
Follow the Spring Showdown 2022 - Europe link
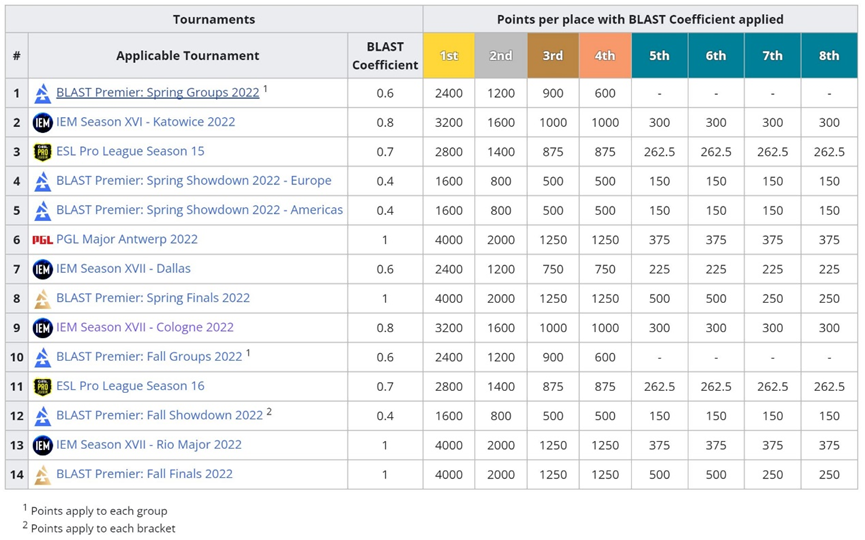pyautogui.click(x=194, y=180)
